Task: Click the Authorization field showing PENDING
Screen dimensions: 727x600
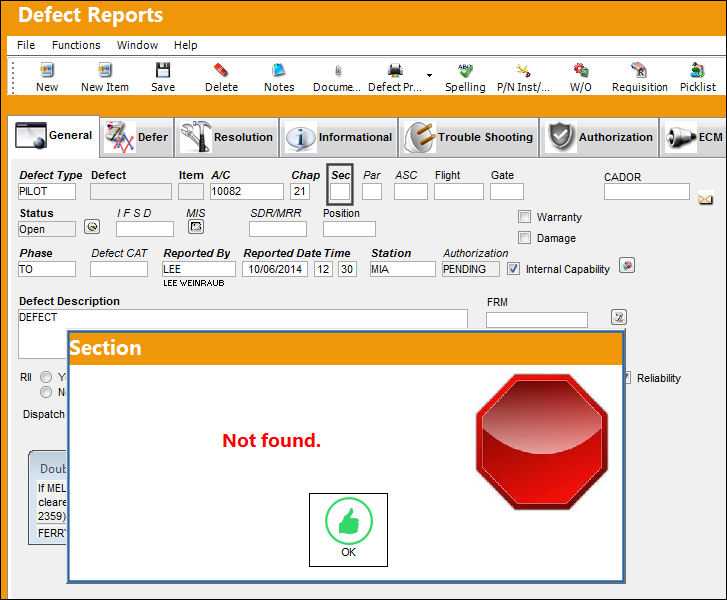Action: coord(471,269)
